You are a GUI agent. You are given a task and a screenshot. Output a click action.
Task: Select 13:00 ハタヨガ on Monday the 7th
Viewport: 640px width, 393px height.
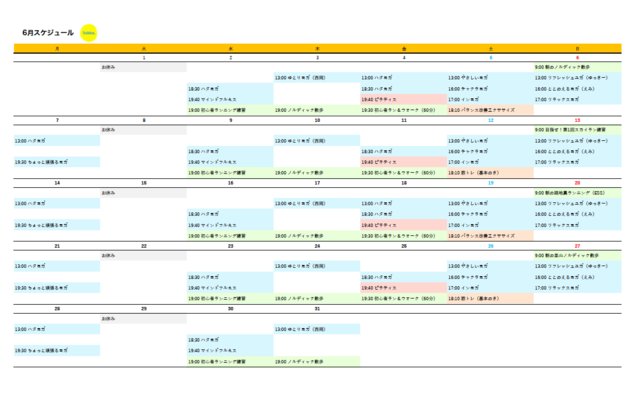point(57,141)
